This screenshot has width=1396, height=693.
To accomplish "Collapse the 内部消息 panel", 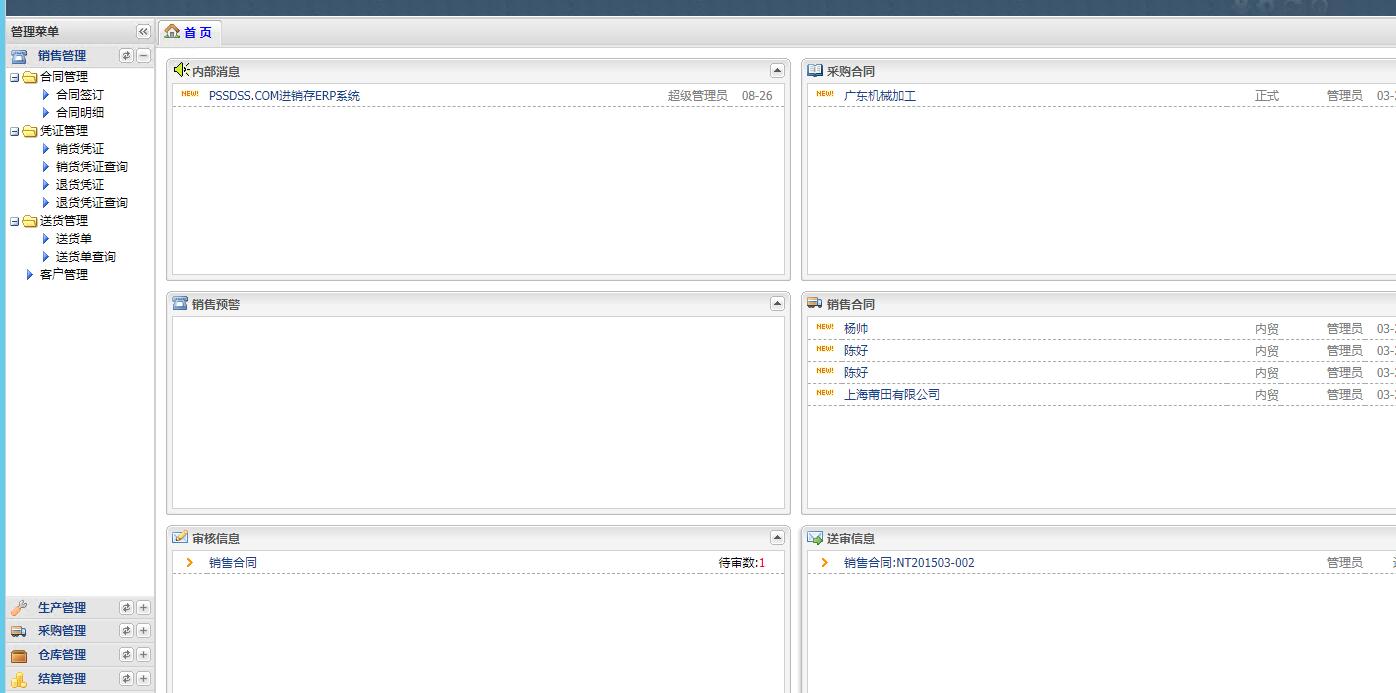I will click(x=777, y=71).
